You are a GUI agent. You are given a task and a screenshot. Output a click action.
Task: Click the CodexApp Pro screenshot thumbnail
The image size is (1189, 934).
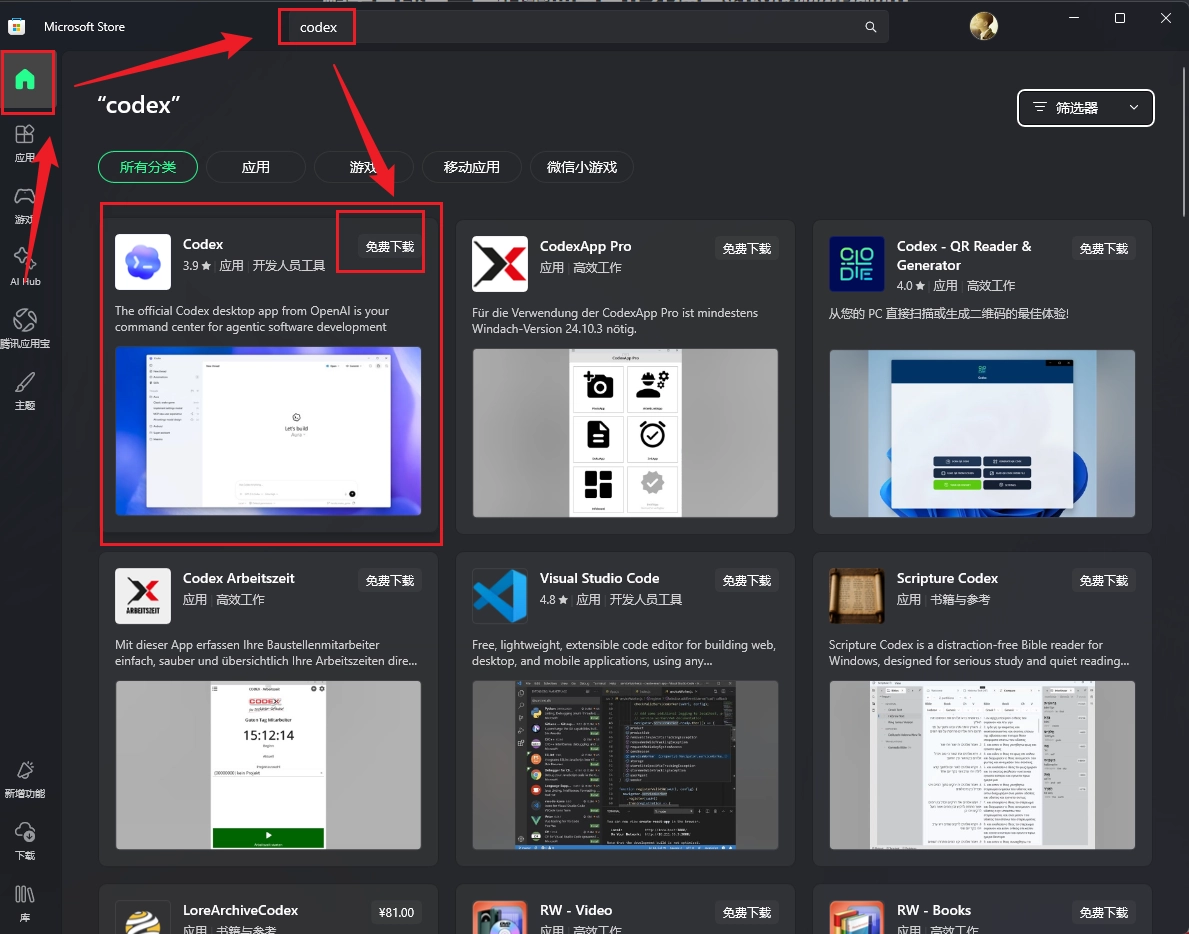coord(625,433)
